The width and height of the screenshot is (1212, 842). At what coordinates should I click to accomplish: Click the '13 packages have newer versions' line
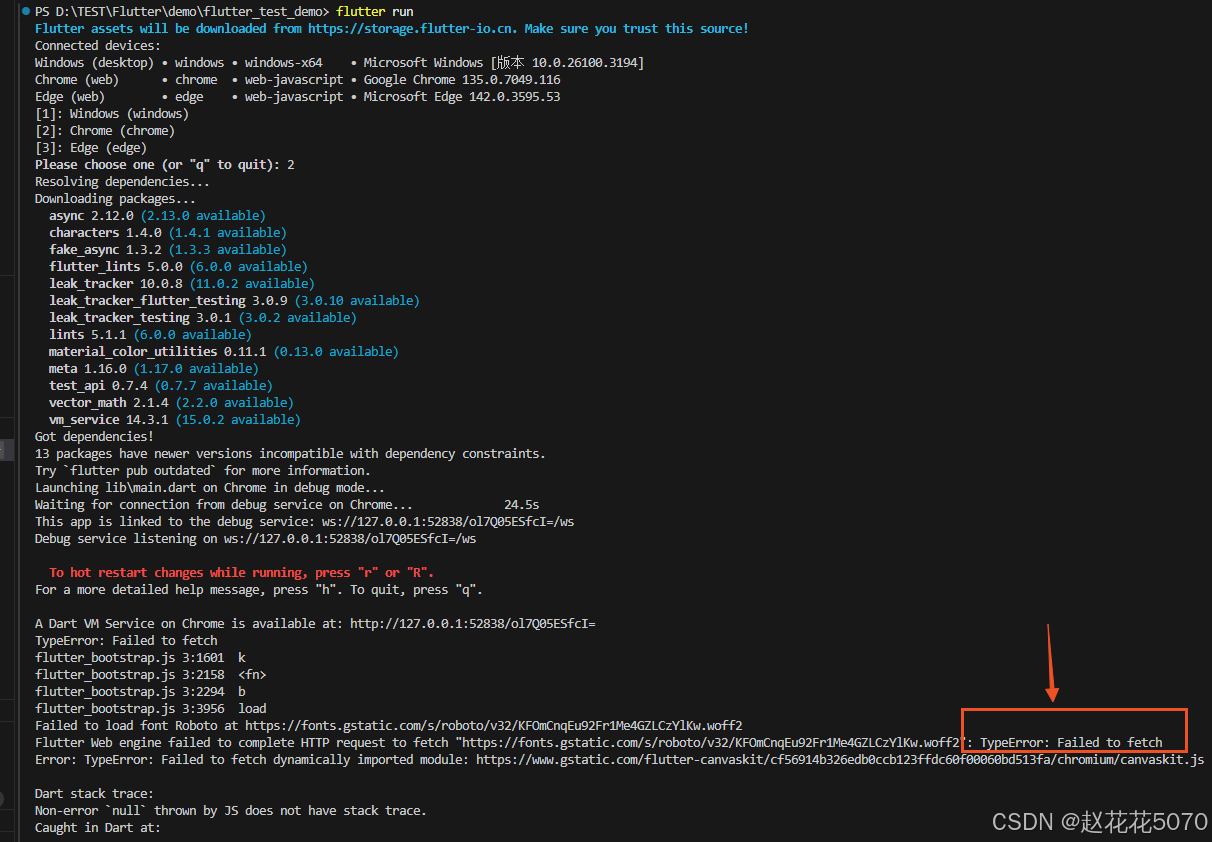(290, 453)
